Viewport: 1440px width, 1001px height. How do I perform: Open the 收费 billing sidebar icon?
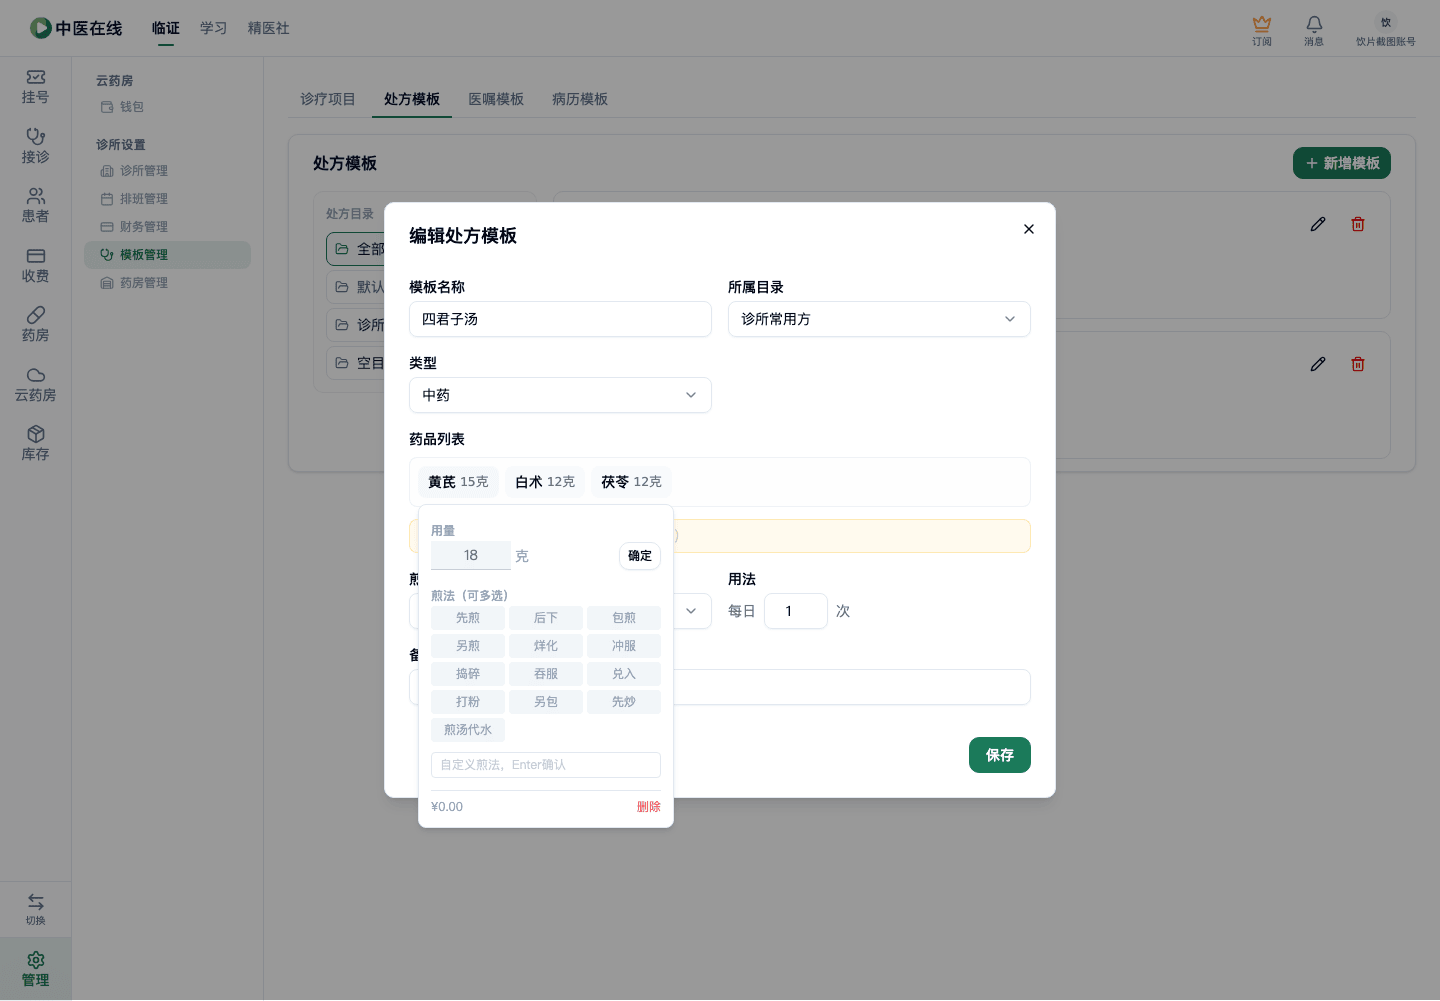35,266
